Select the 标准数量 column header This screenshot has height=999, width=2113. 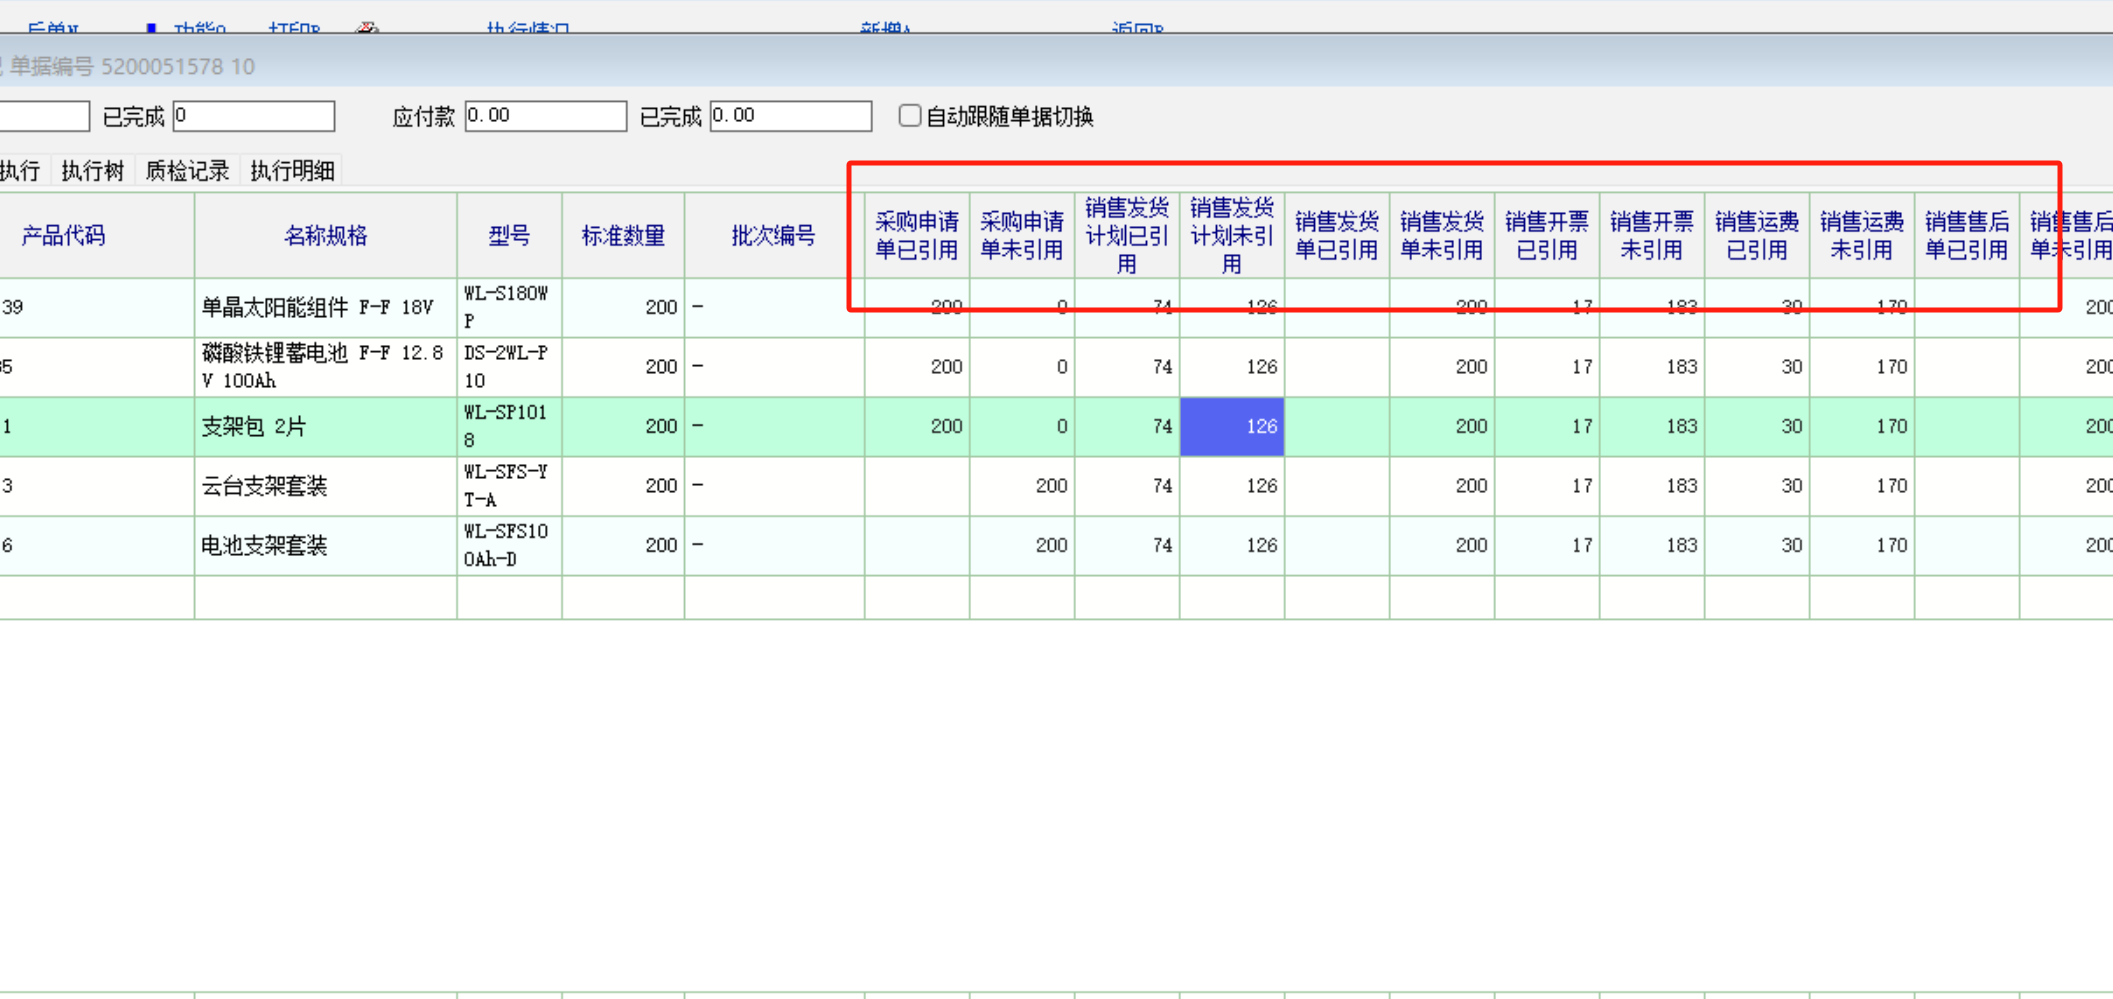[x=623, y=236]
